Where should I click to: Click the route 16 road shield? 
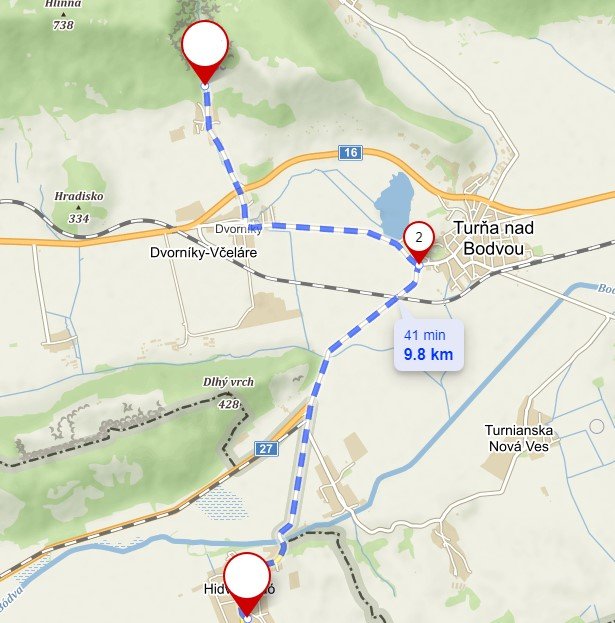click(x=350, y=153)
